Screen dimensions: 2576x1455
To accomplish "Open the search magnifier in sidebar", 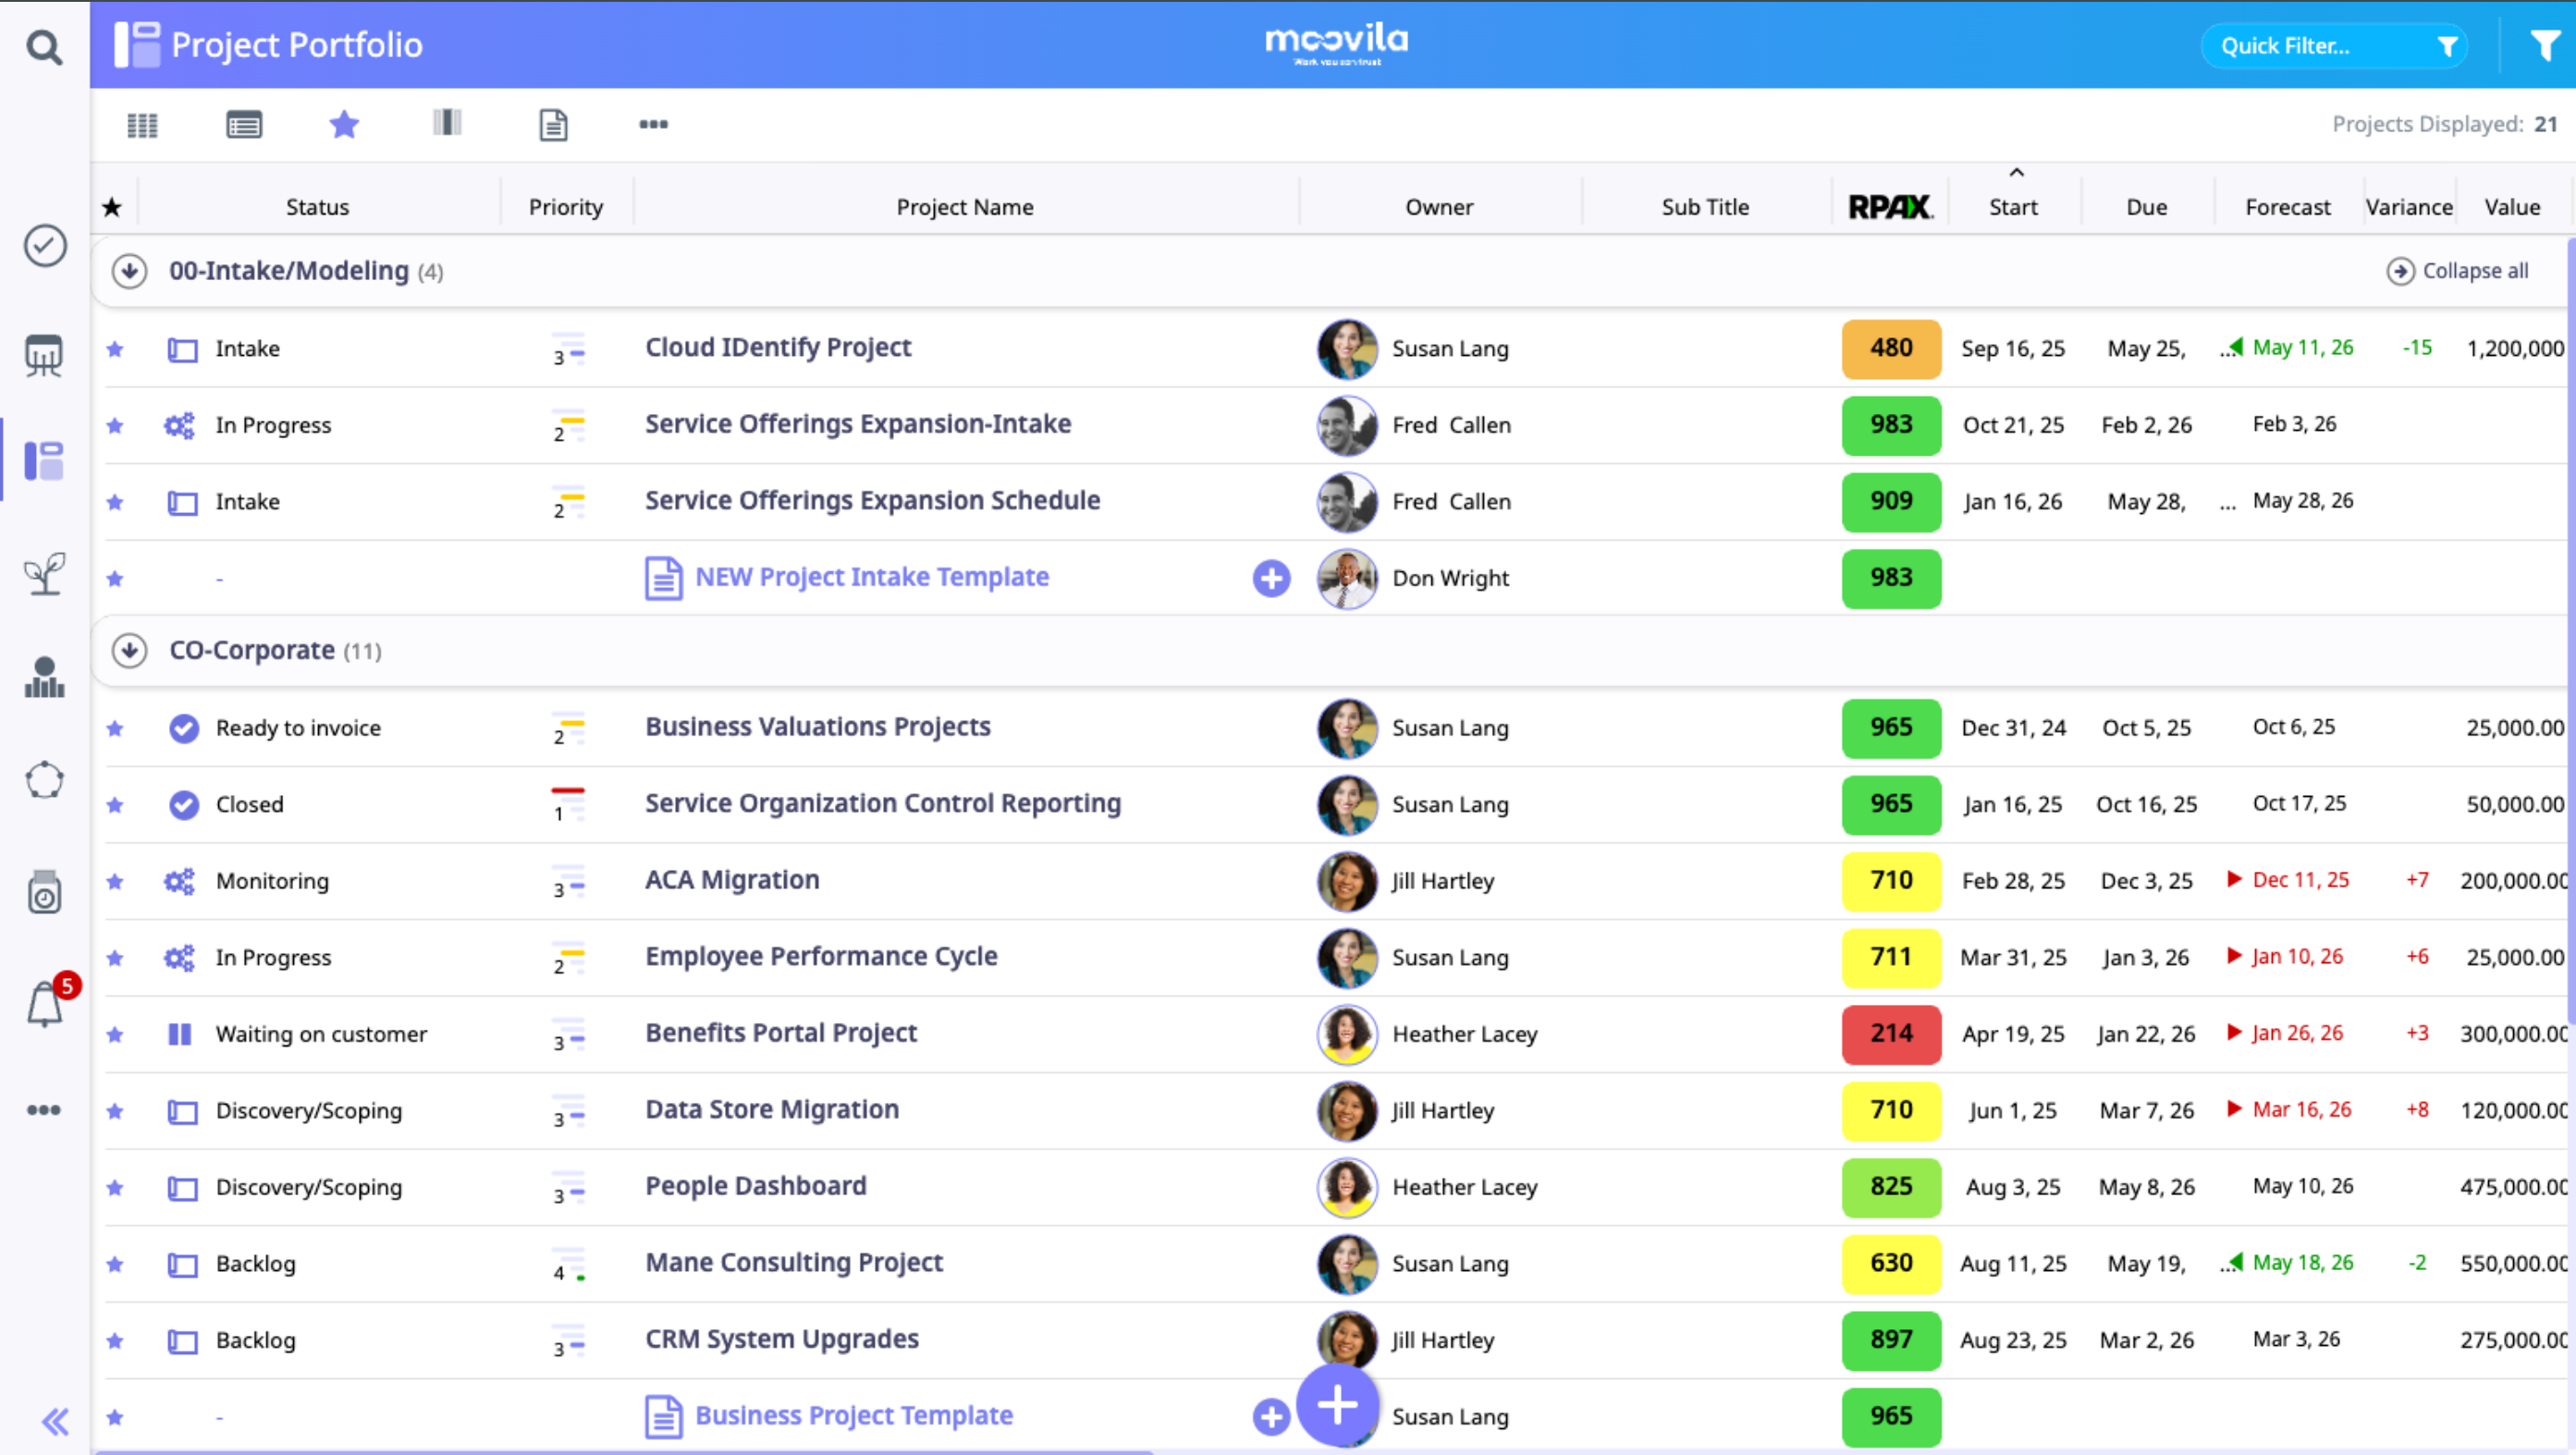I will [44, 46].
